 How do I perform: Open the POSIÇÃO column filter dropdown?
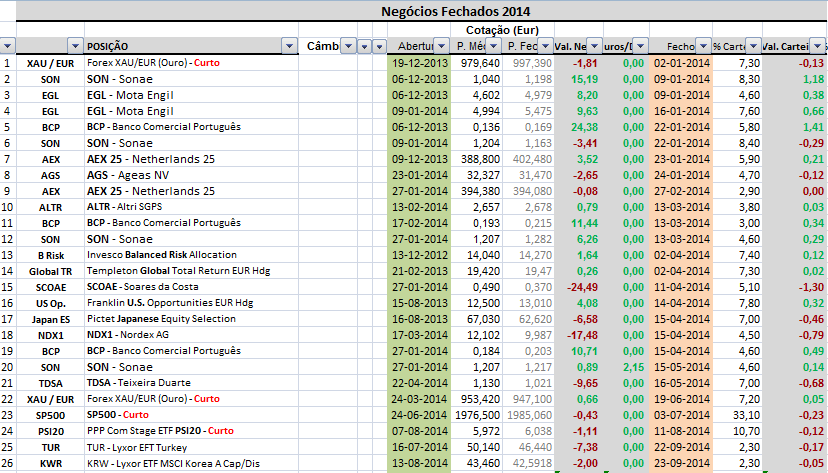click(289, 46)
